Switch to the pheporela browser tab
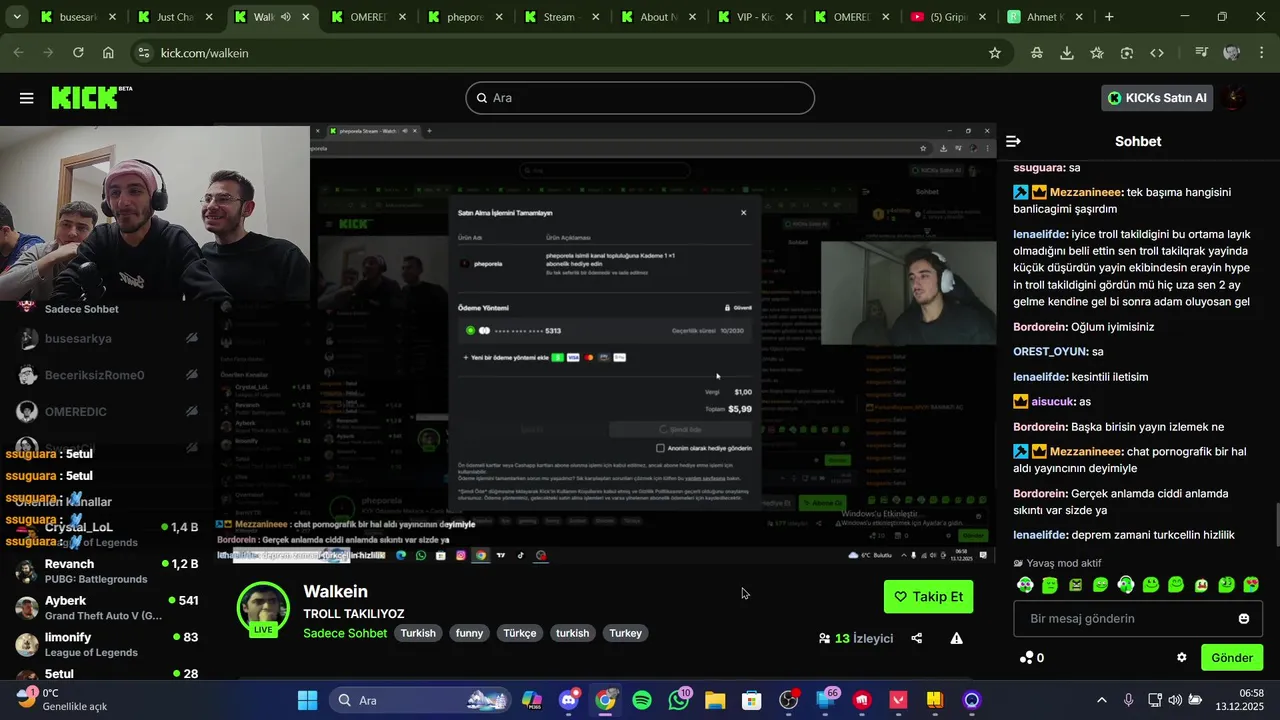Viewport: 1280px width, 720px height. click(464, 17)
